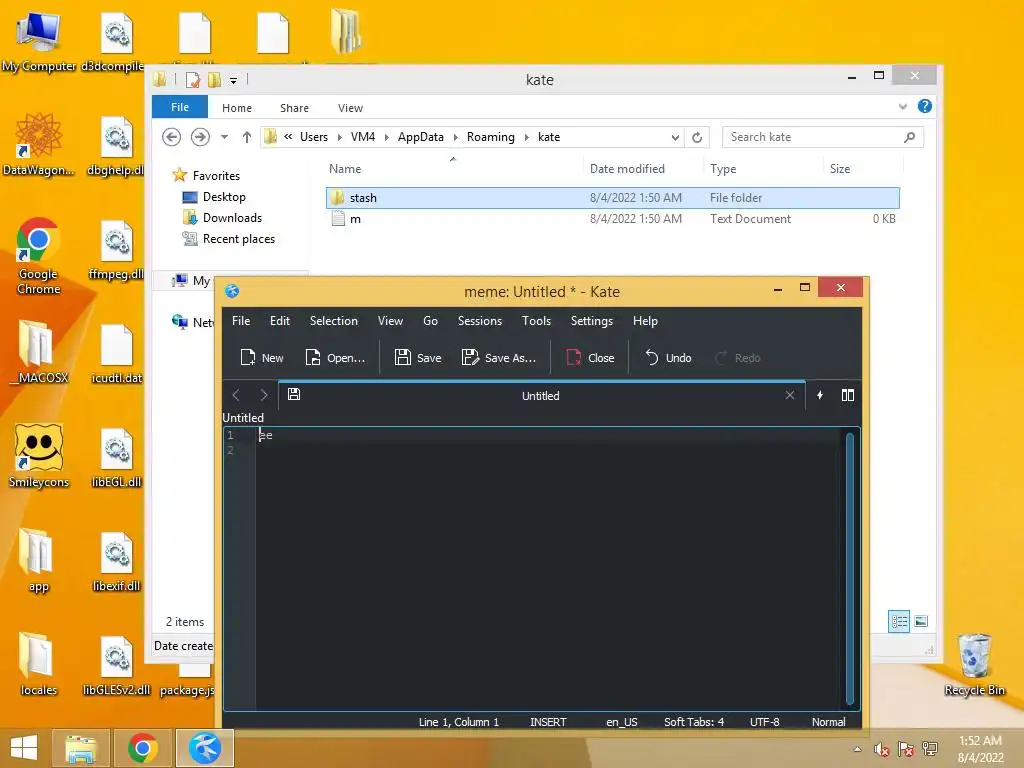
Task: Click the quick open icon beside tab bar
Action: coord(820,395)
